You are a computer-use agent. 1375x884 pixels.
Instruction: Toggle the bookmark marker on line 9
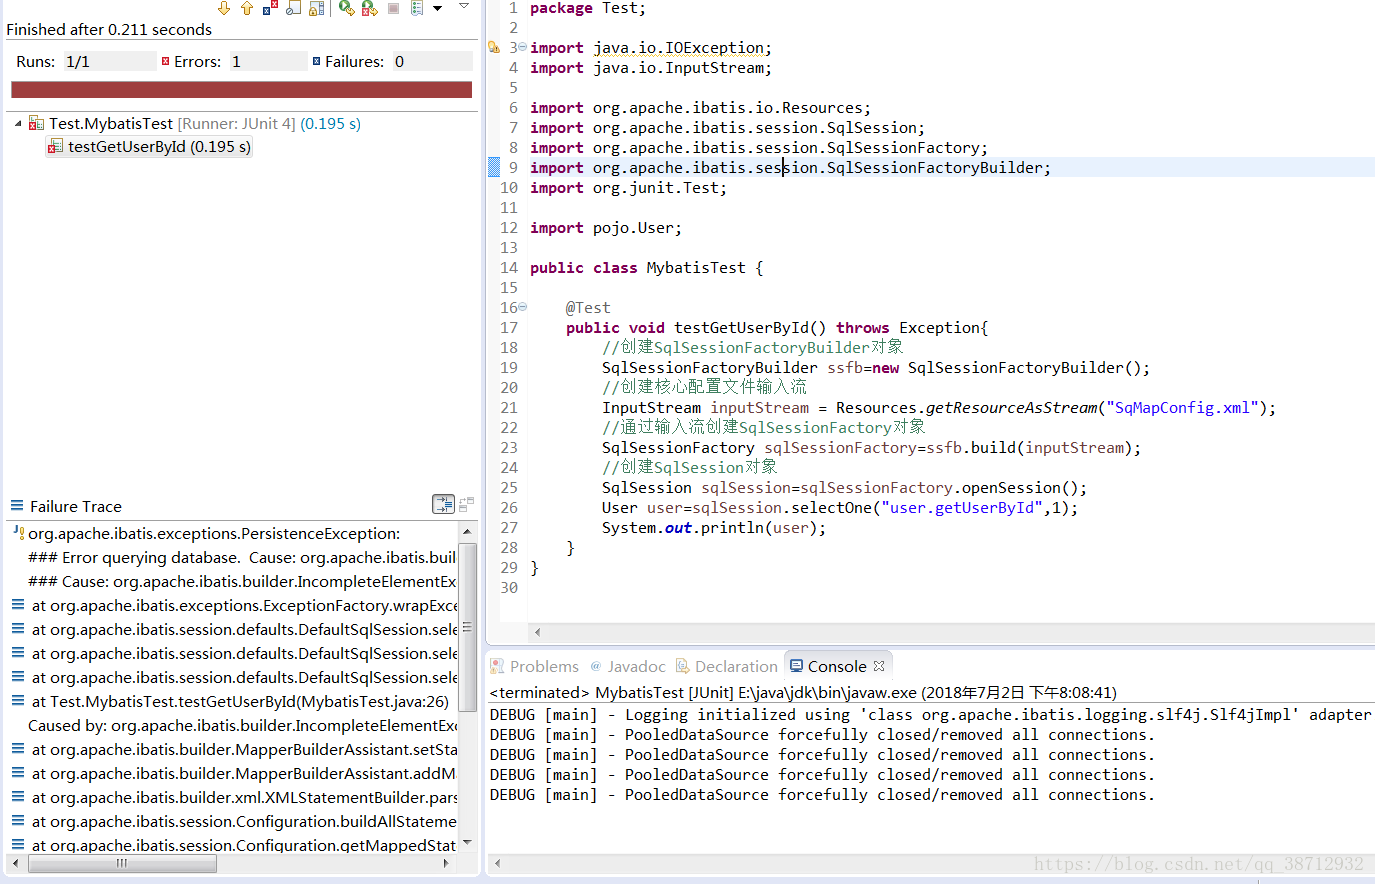[x=494, y=167]
